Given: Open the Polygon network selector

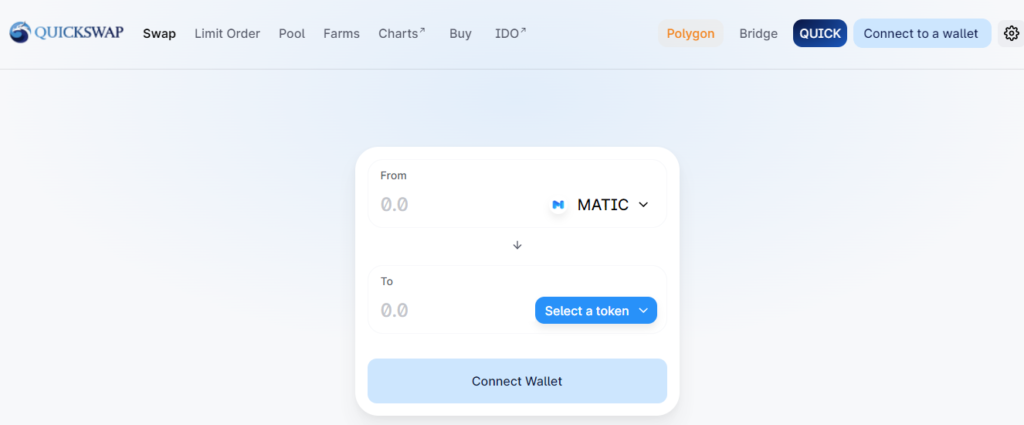Looking at the screenshot, I should pos(690,33).
